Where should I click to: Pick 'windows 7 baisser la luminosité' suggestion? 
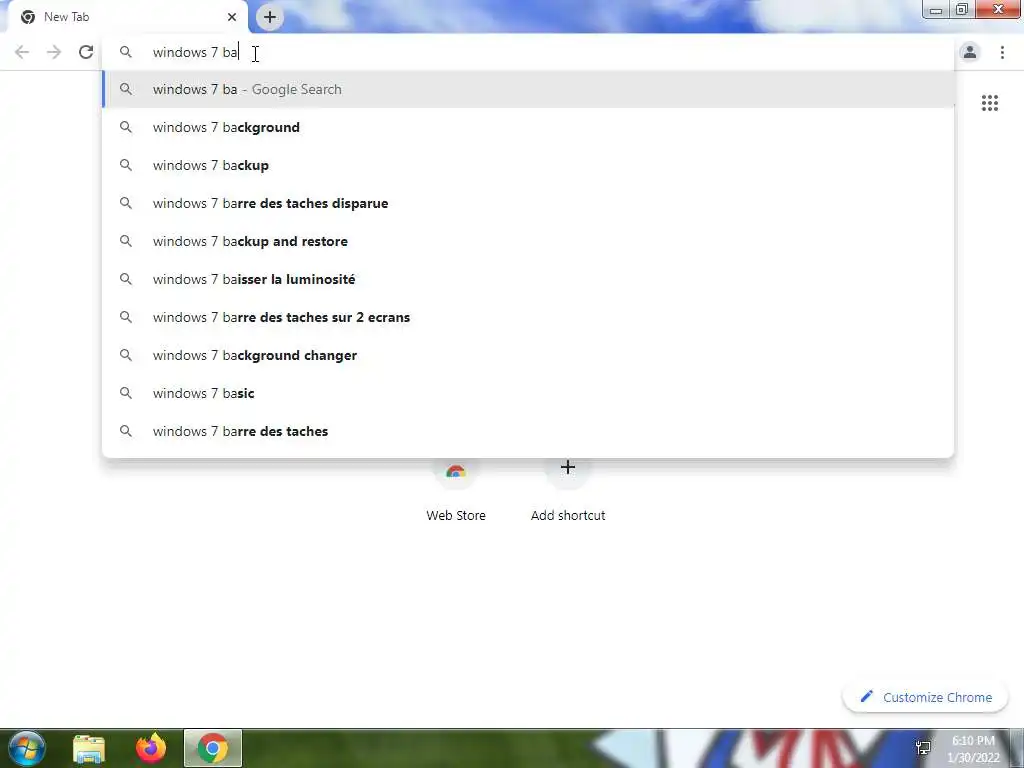(x=528, y=279)
